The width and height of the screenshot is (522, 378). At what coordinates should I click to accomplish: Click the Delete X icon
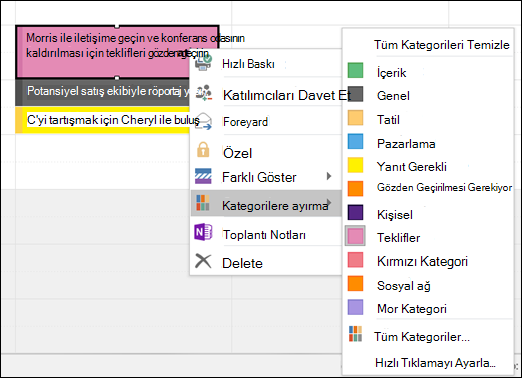[203, 261]
